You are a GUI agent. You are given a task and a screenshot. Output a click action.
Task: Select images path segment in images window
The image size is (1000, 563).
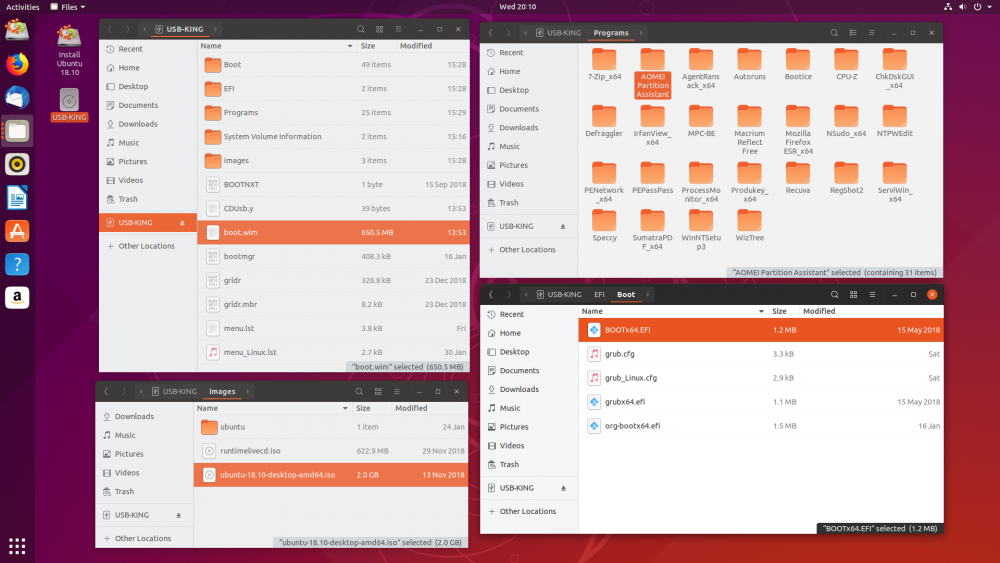click(222, 391)
